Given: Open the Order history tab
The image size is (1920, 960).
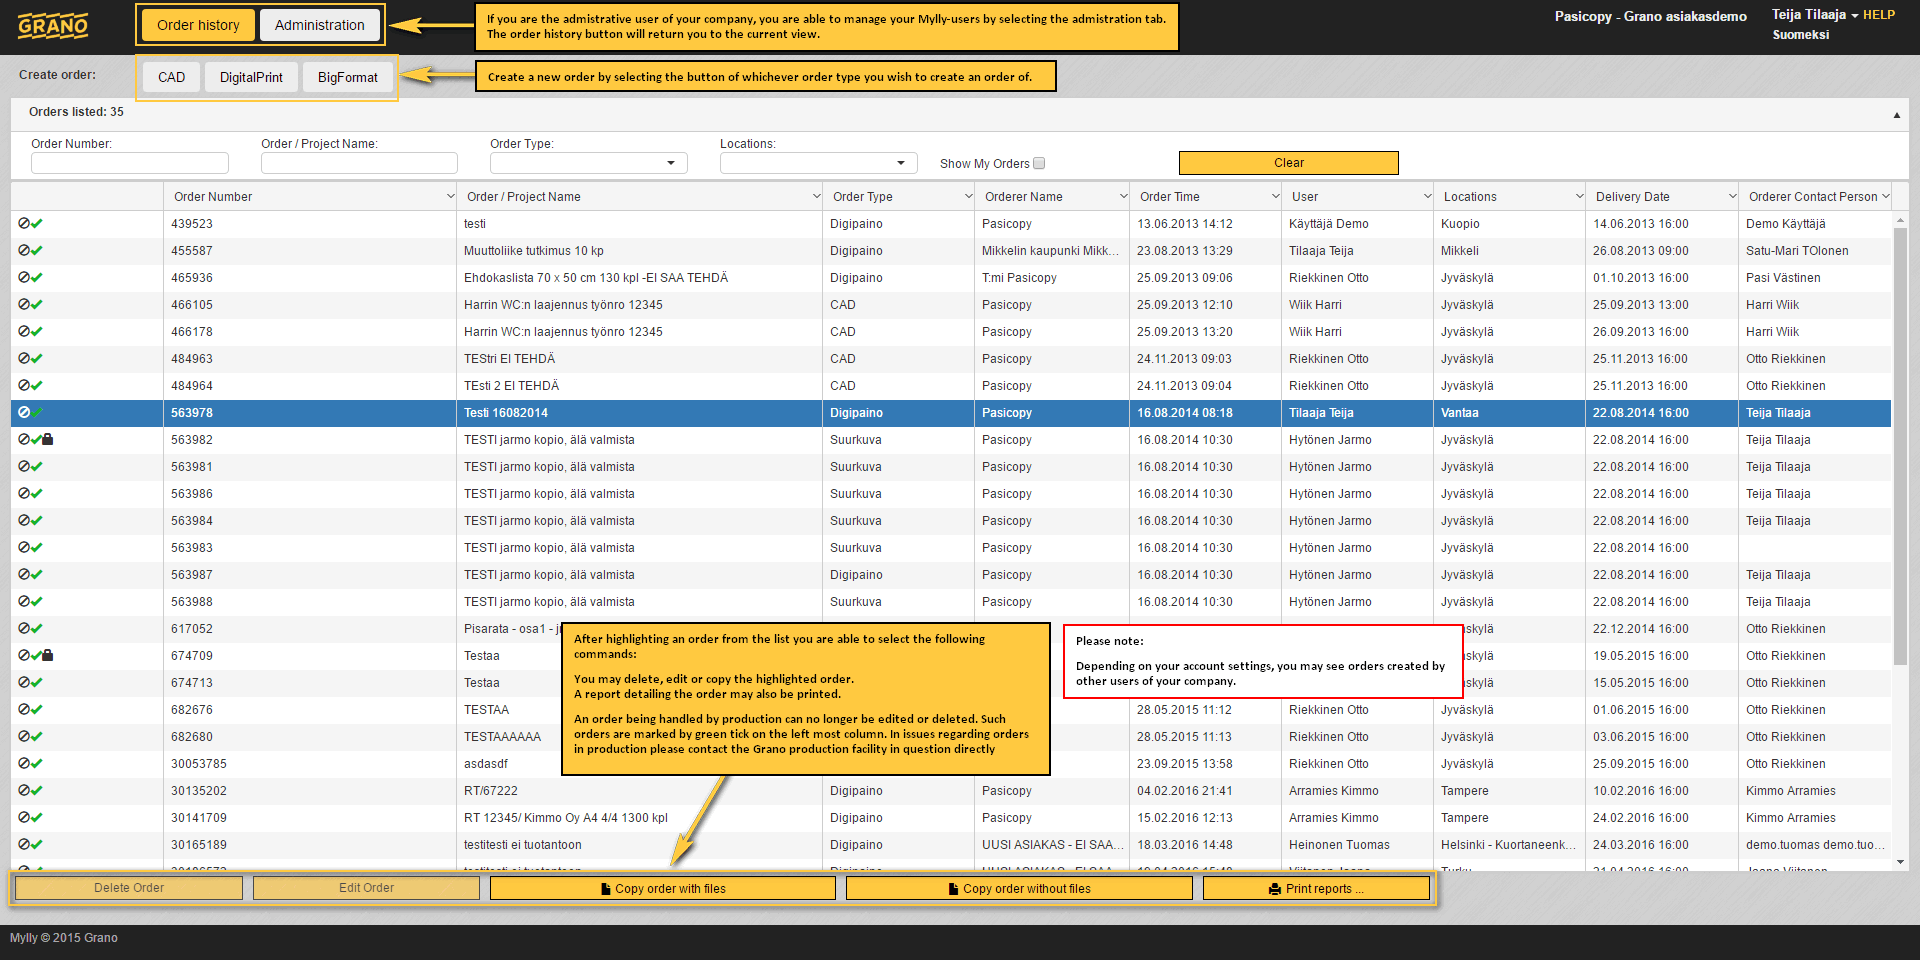Looking at the screenshot, I should 198,25.
